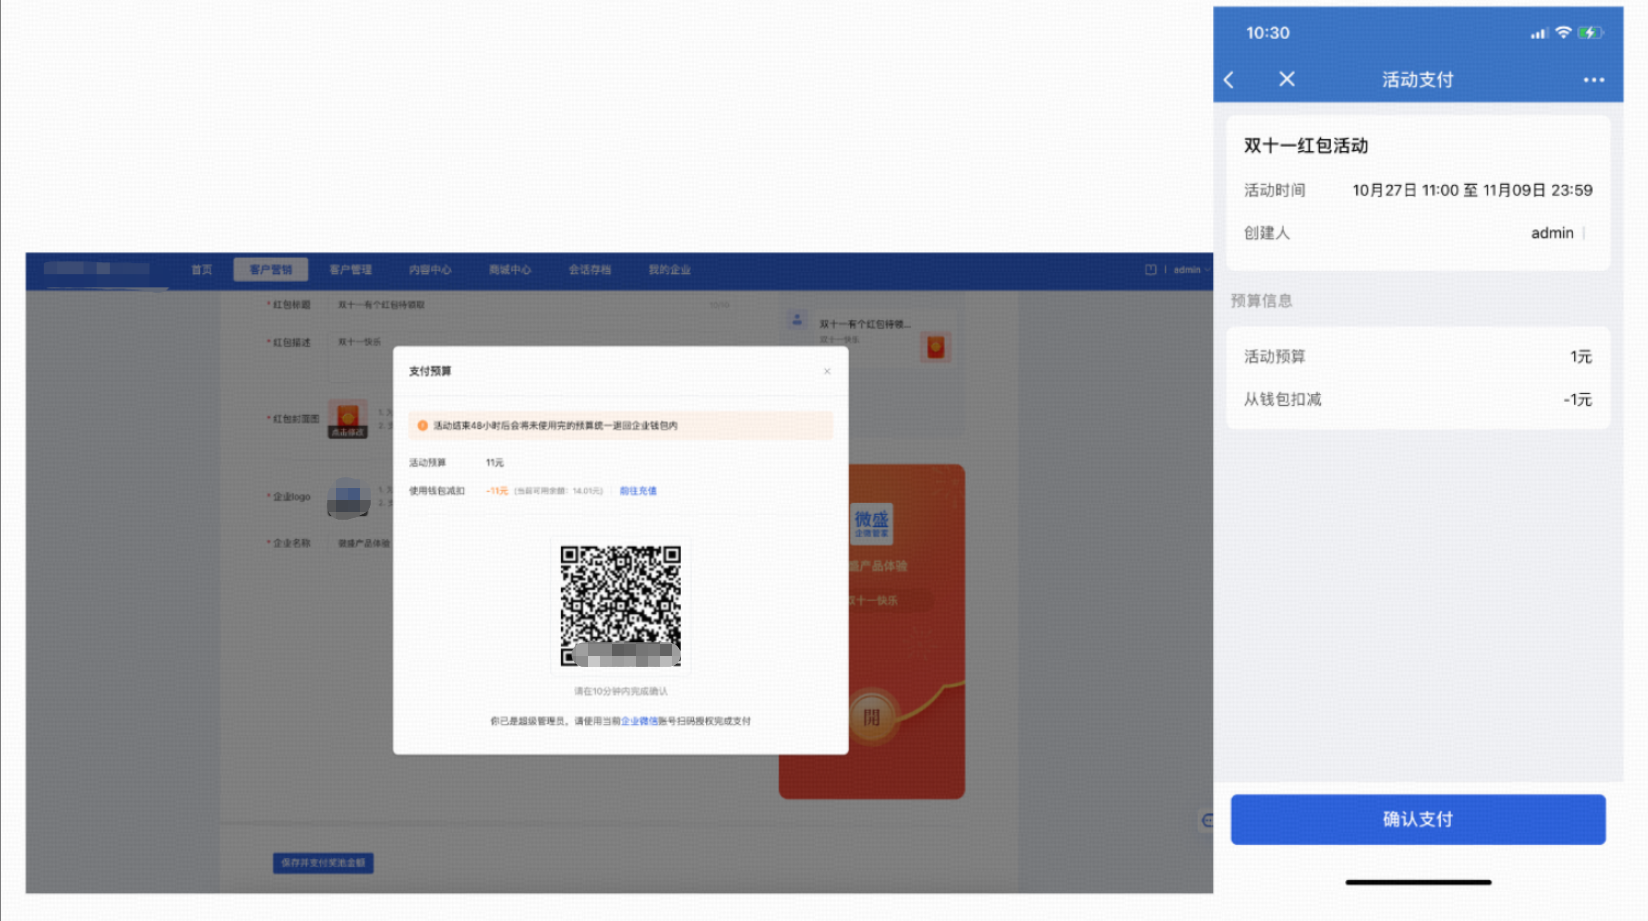
Task: Click the 微盛 logo on red envelope
Action: pyautogui.click(x=871, y=523)
